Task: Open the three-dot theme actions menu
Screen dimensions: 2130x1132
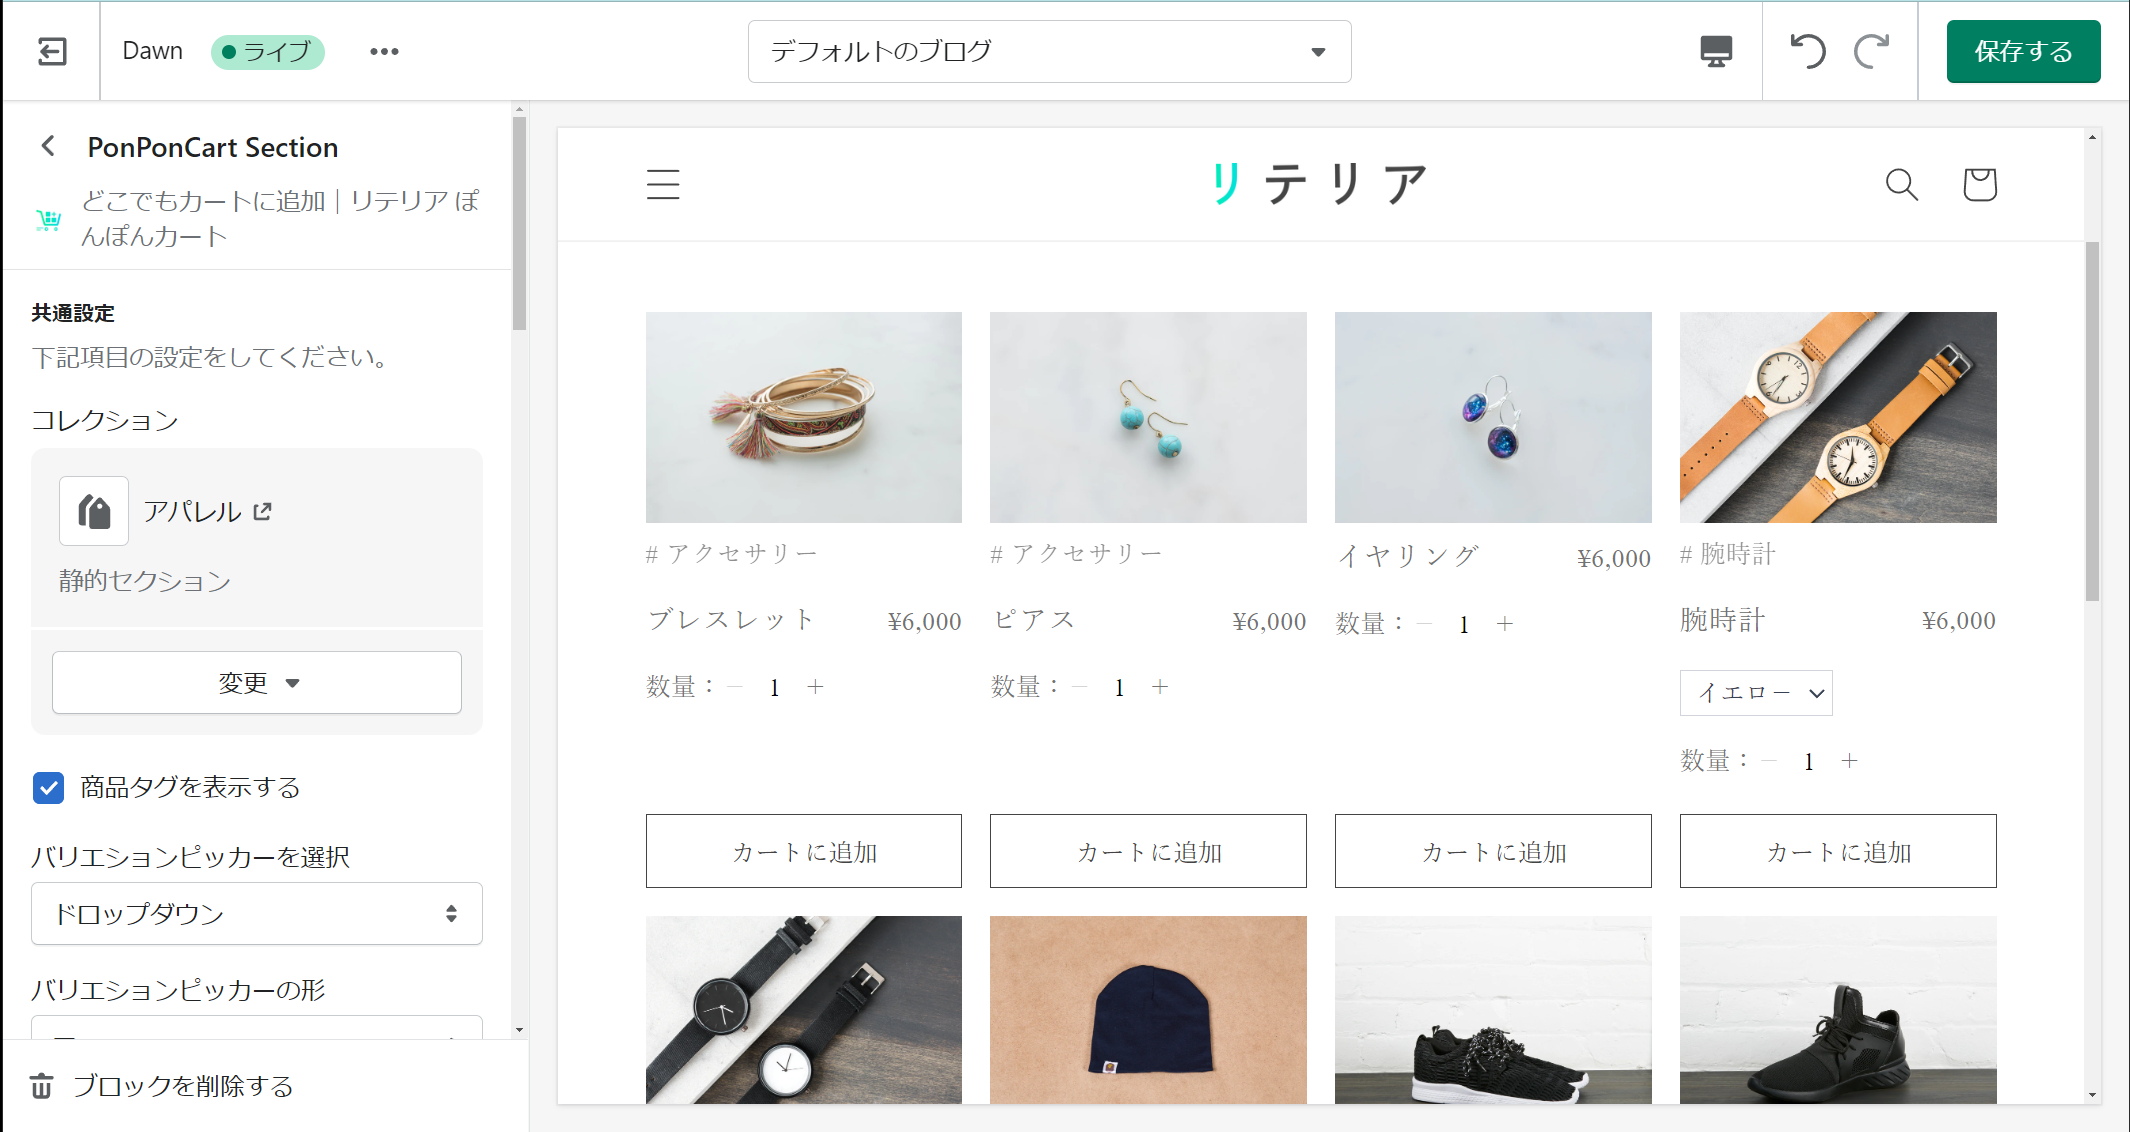Action: pyautogui.click(x=384, y=51)
